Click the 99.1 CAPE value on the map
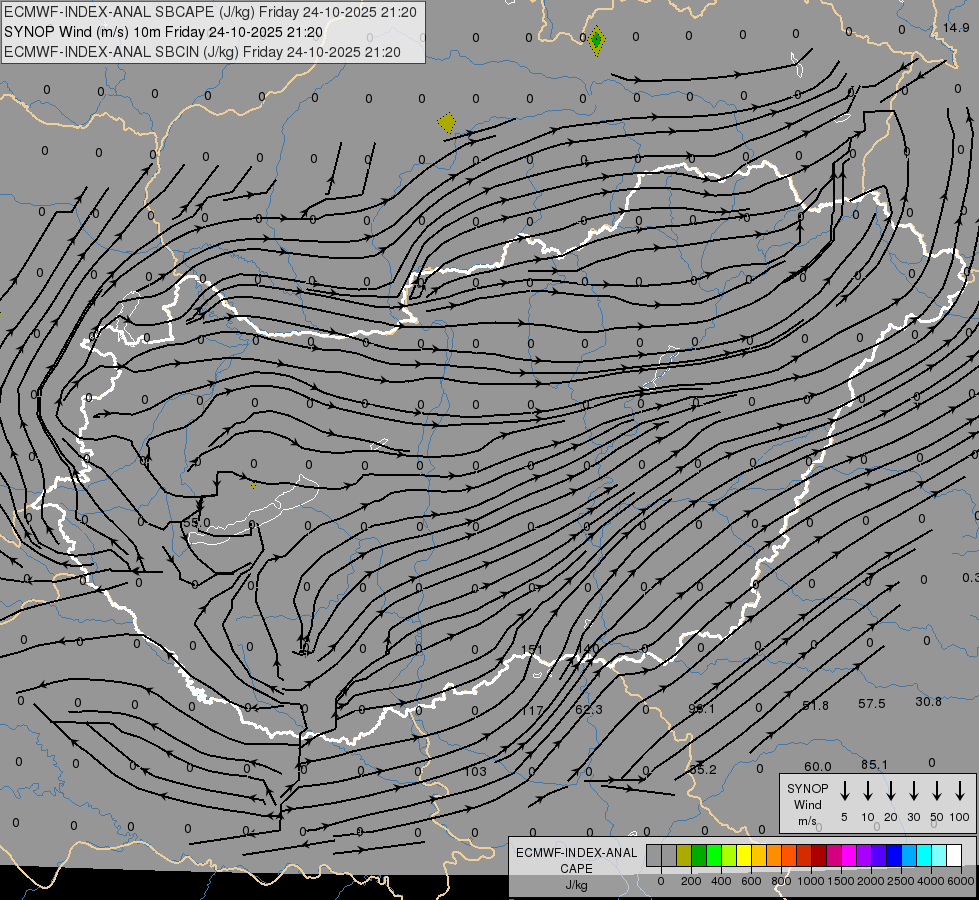This screenshot has height=900, width=979. point(701,708)
